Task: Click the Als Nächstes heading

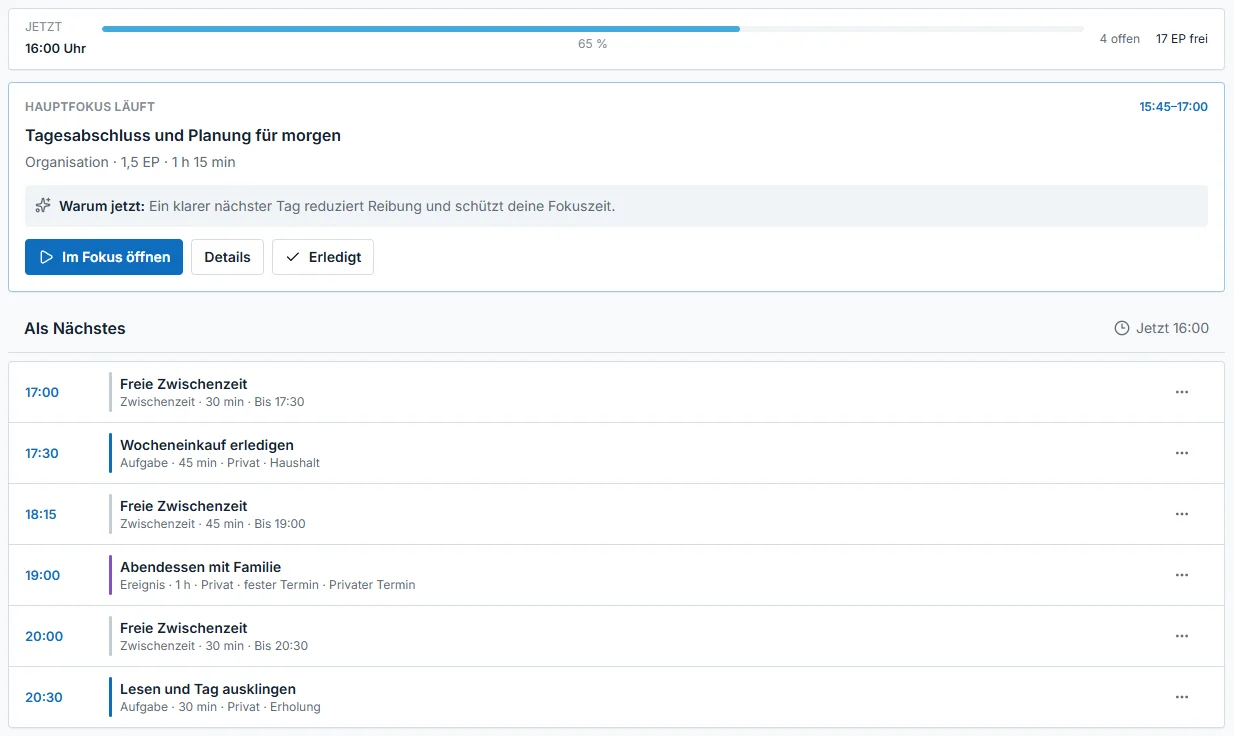Action: (x=75, y=328)
